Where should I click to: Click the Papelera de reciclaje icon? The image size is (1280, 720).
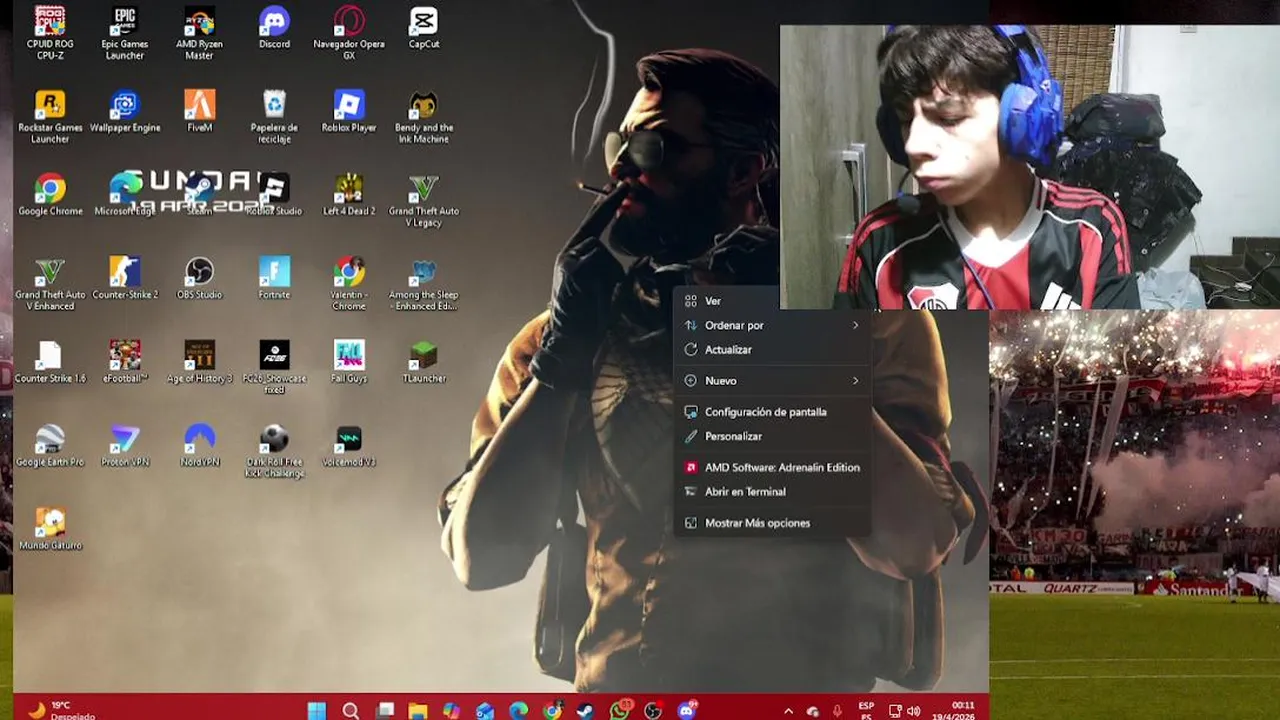(x=274, y=117)
